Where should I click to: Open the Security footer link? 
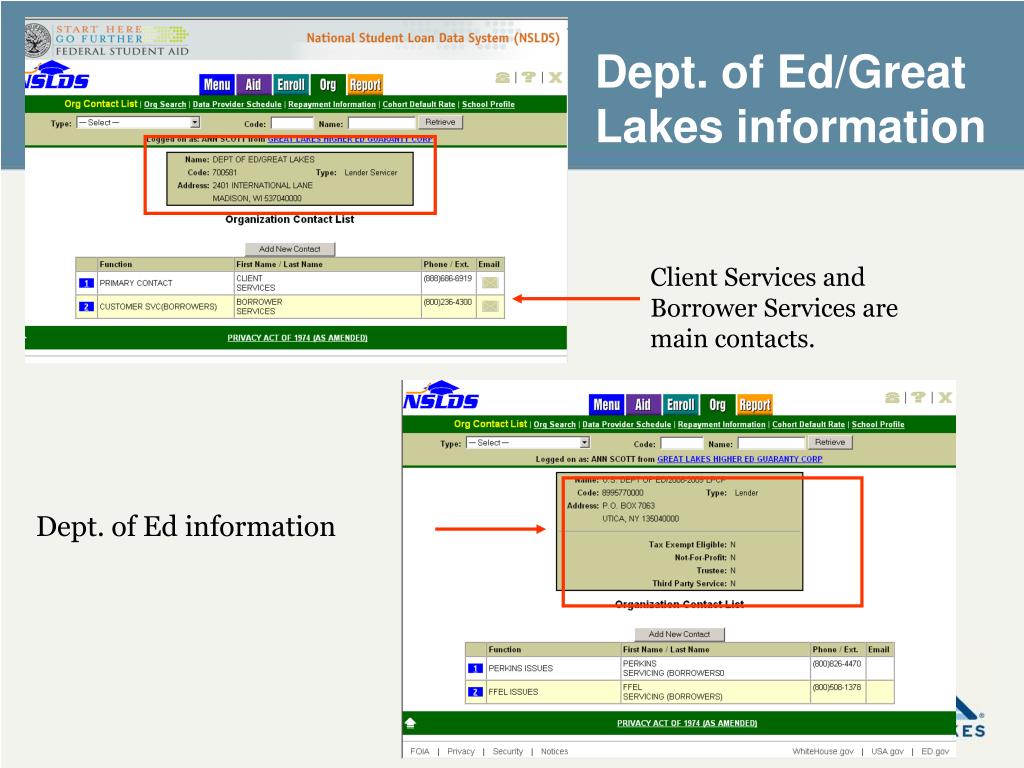point(507,752)
